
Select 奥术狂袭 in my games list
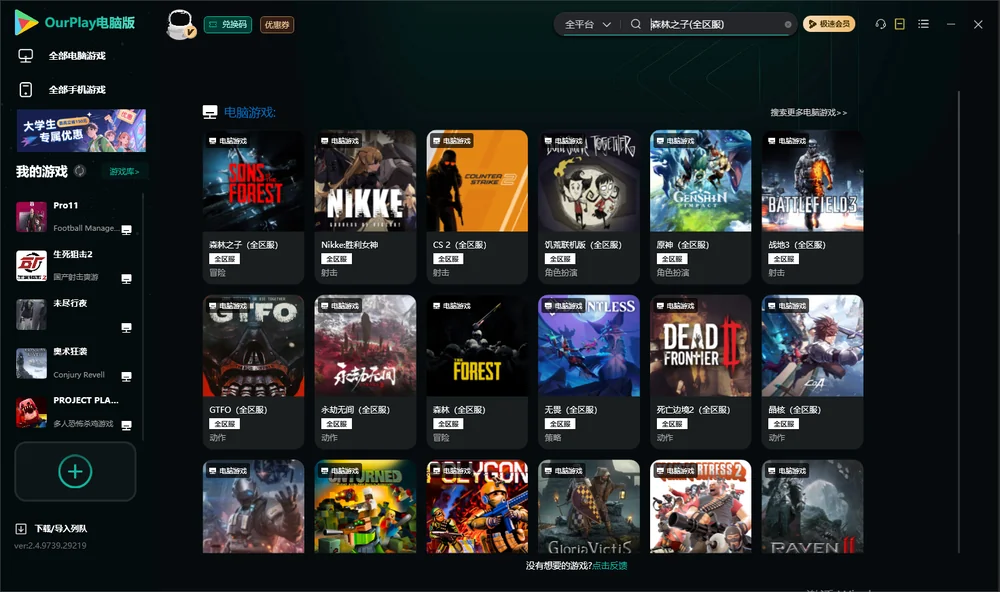[75, 364]
